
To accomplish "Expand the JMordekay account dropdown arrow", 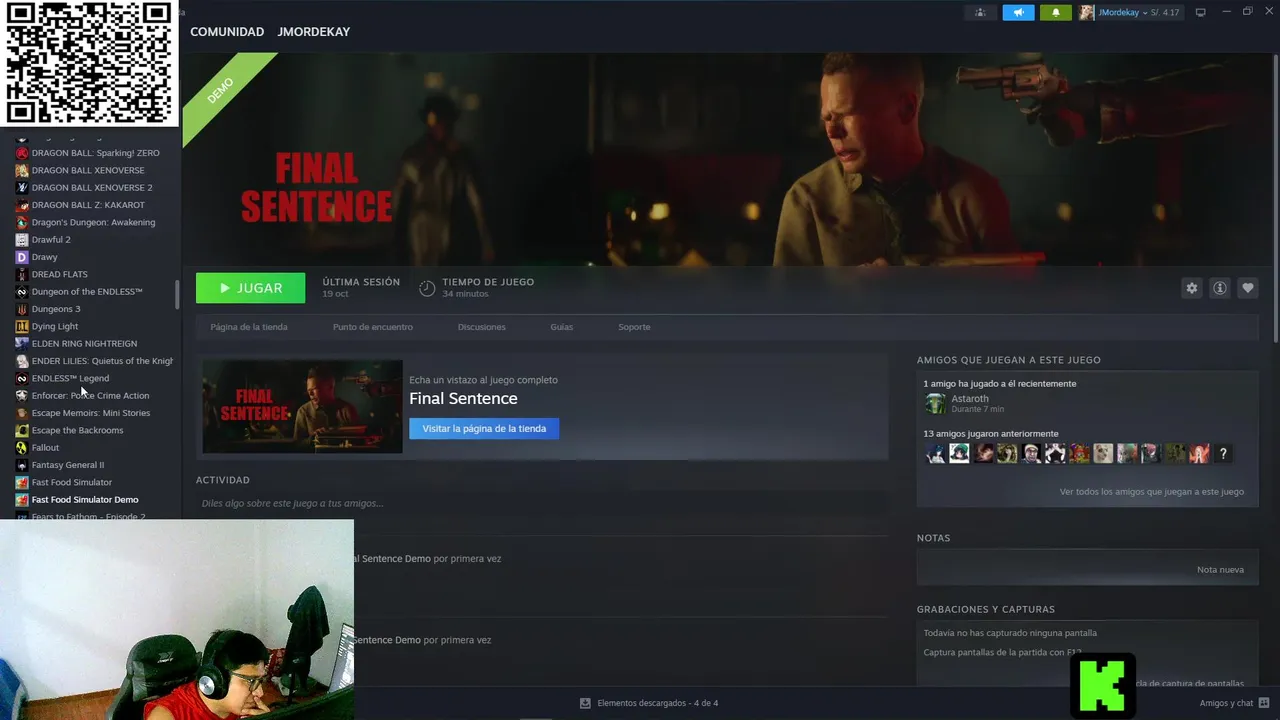I will click(1145, 13).
